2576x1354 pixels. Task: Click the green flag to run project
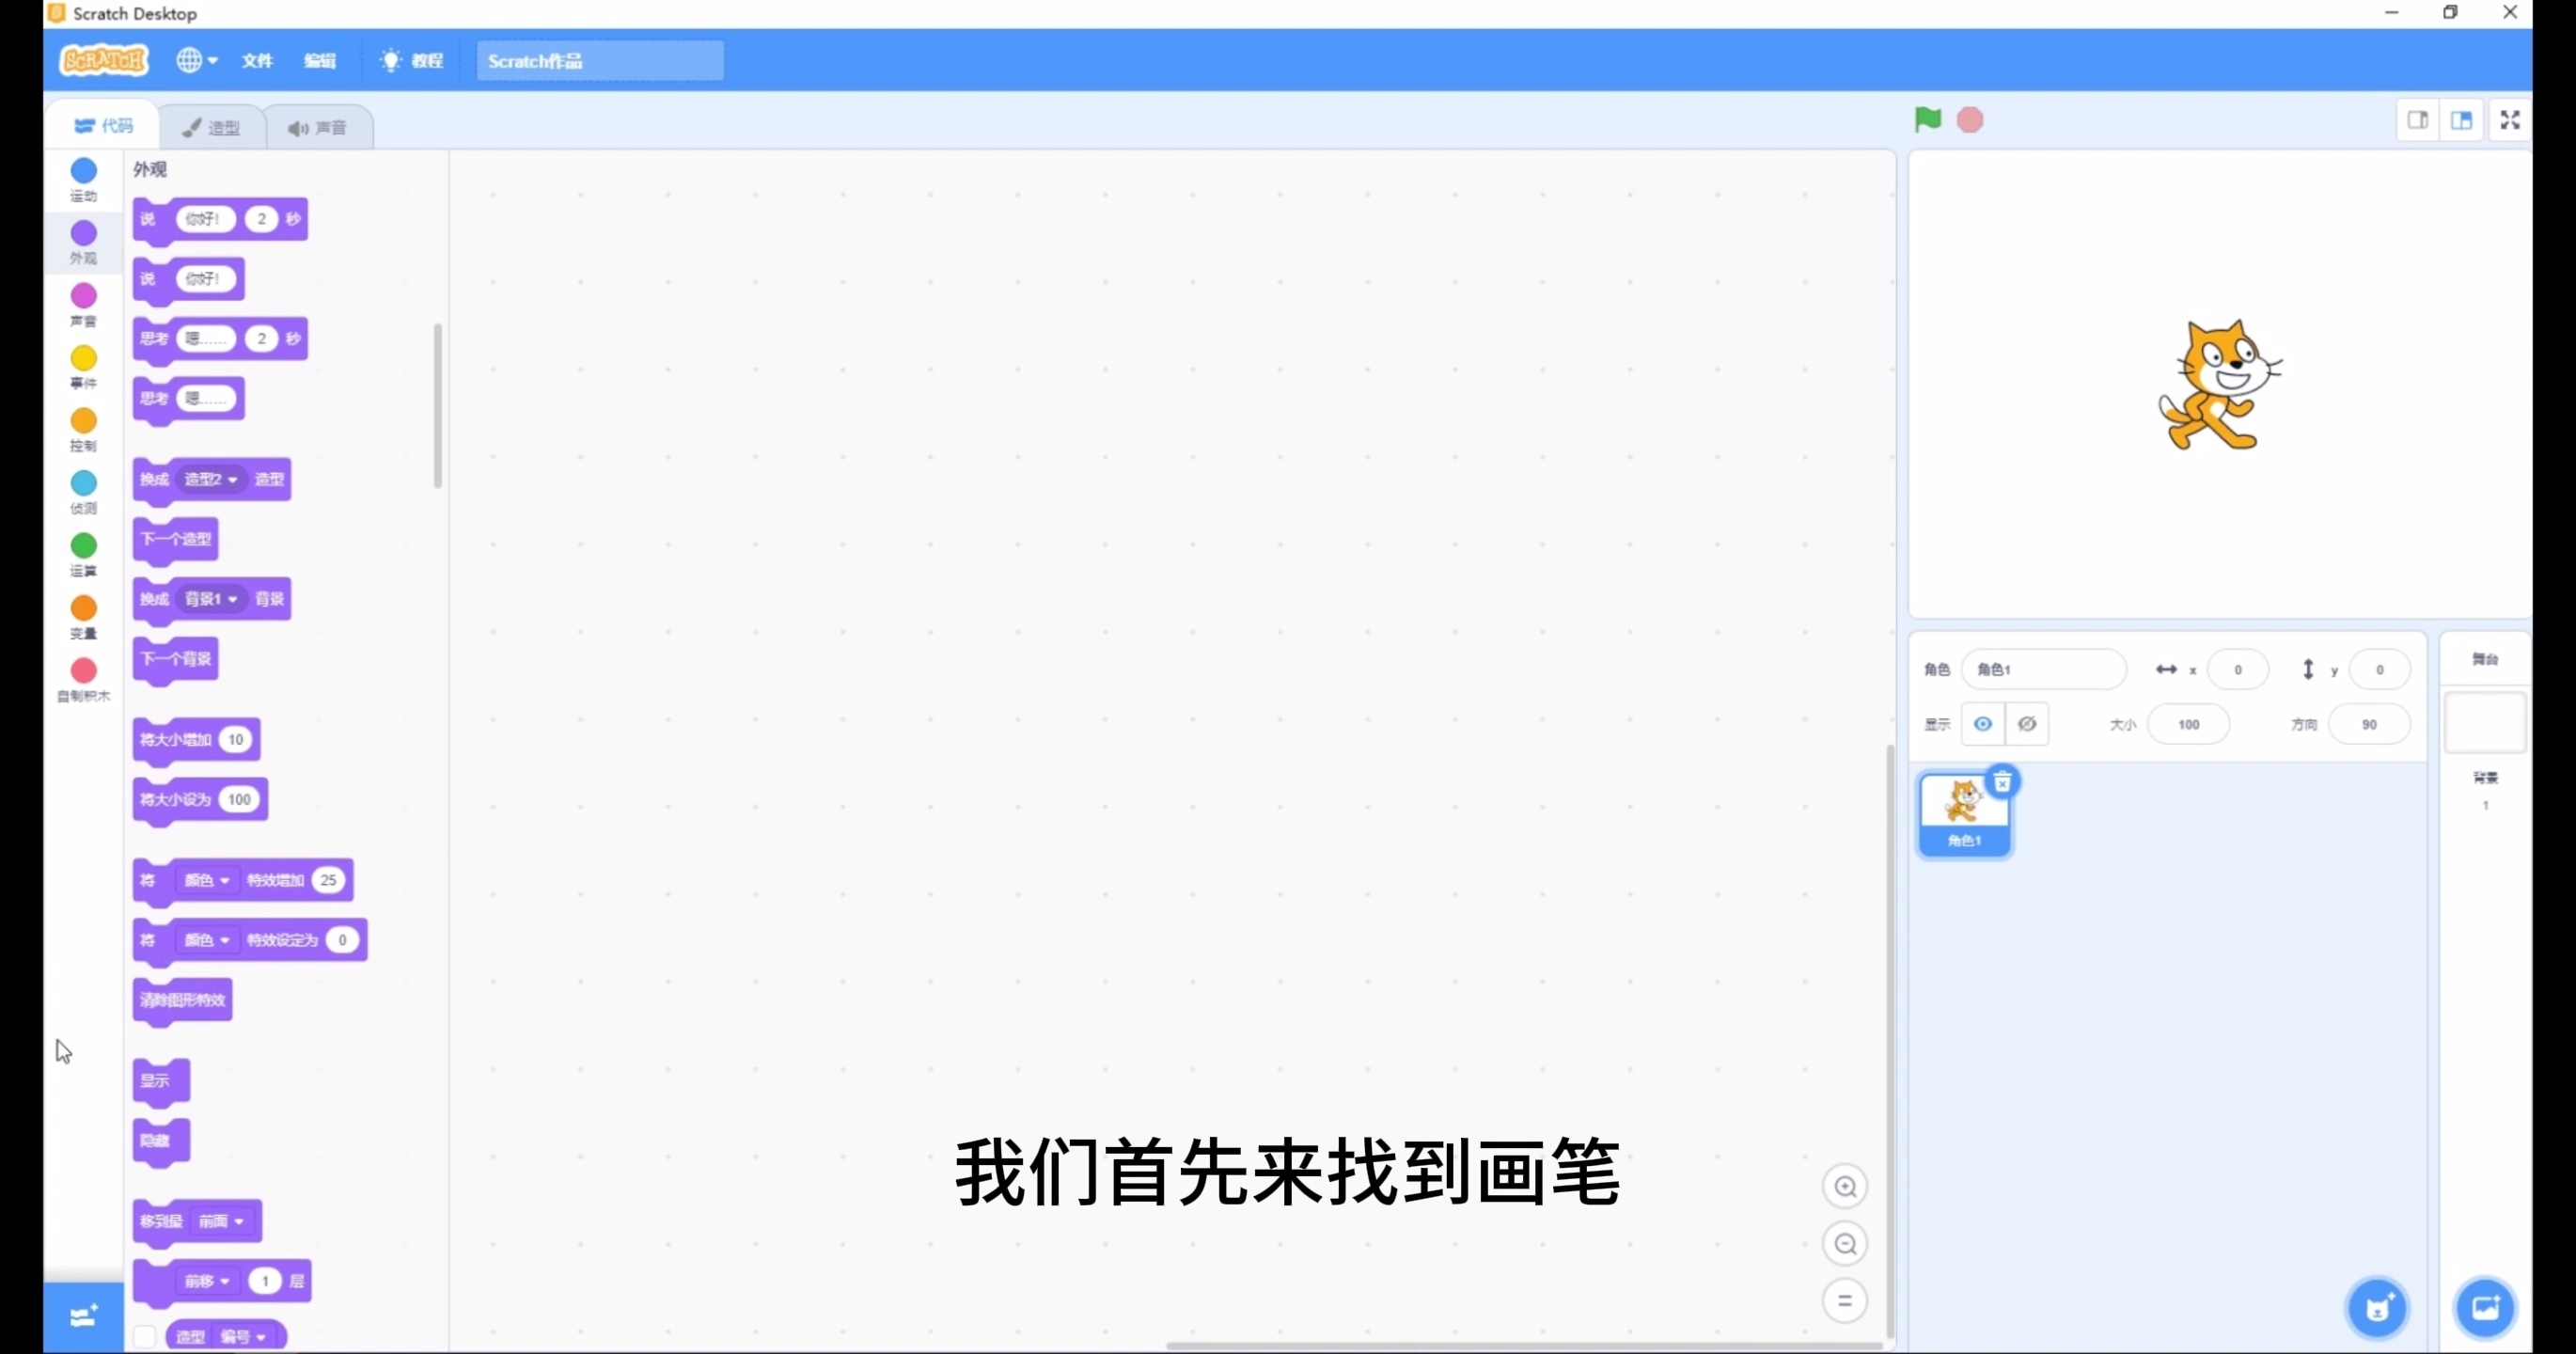click(x=1926, y=119)
